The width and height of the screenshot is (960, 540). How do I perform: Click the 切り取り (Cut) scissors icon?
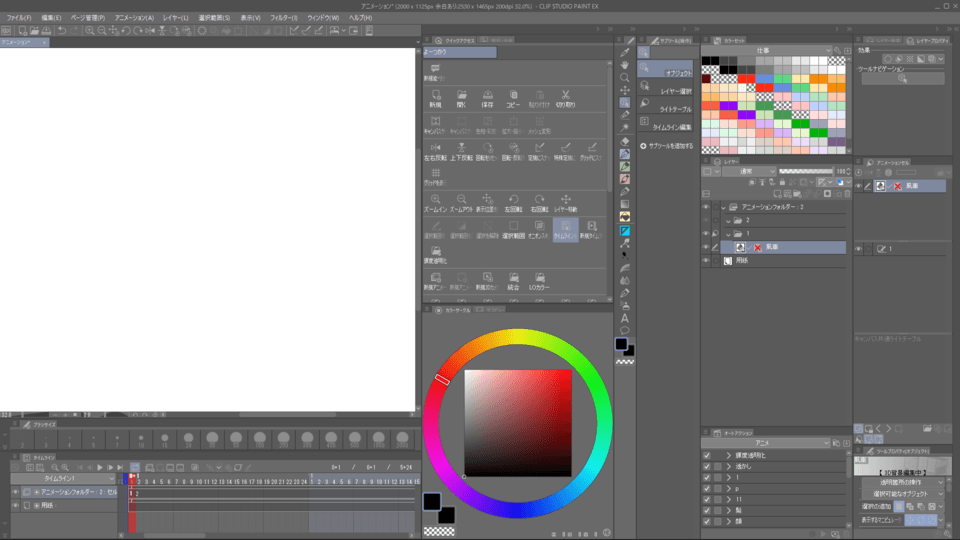pyautogui.click(x=565, y=98)
